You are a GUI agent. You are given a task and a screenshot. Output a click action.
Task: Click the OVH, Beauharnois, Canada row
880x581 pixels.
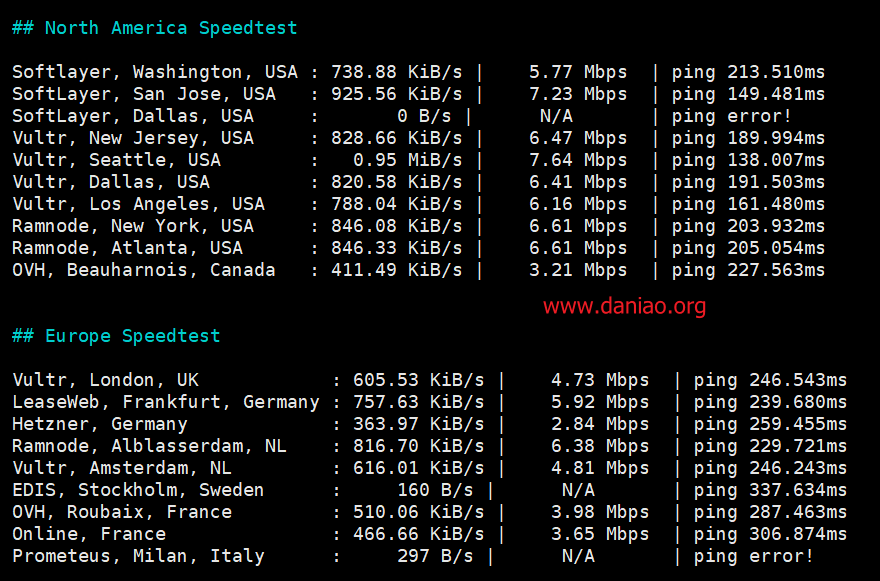419,269
